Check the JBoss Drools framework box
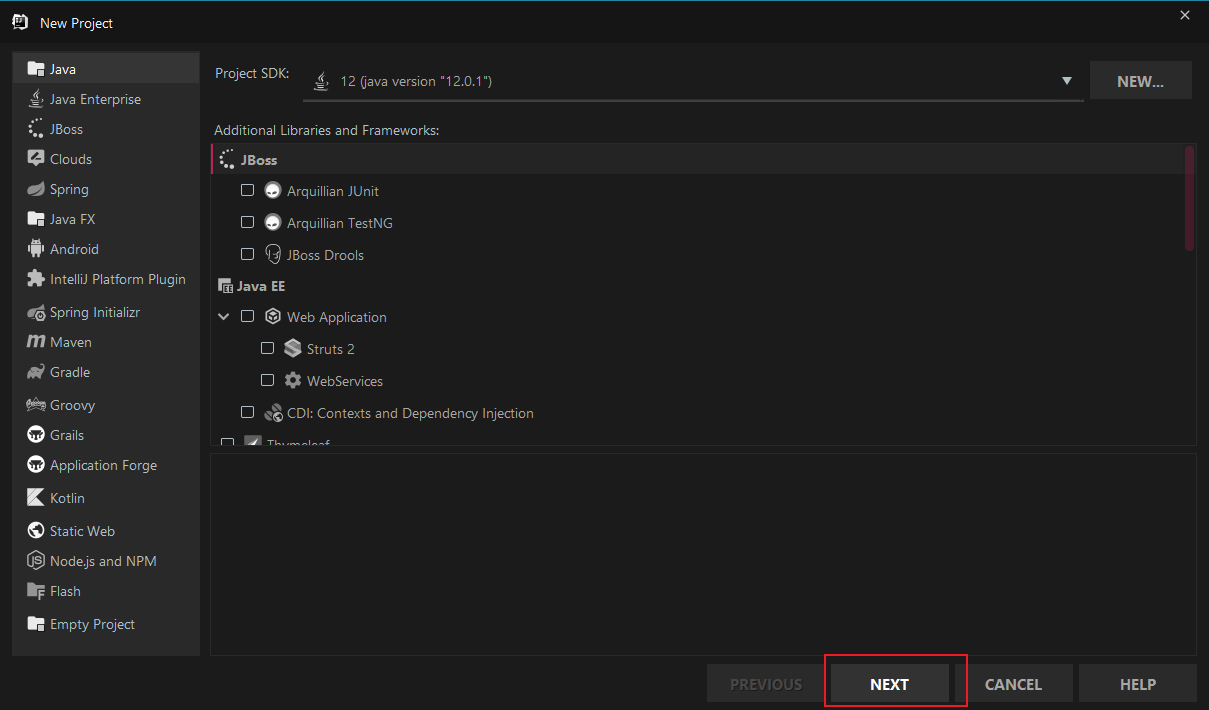 (x=248, y=254)
